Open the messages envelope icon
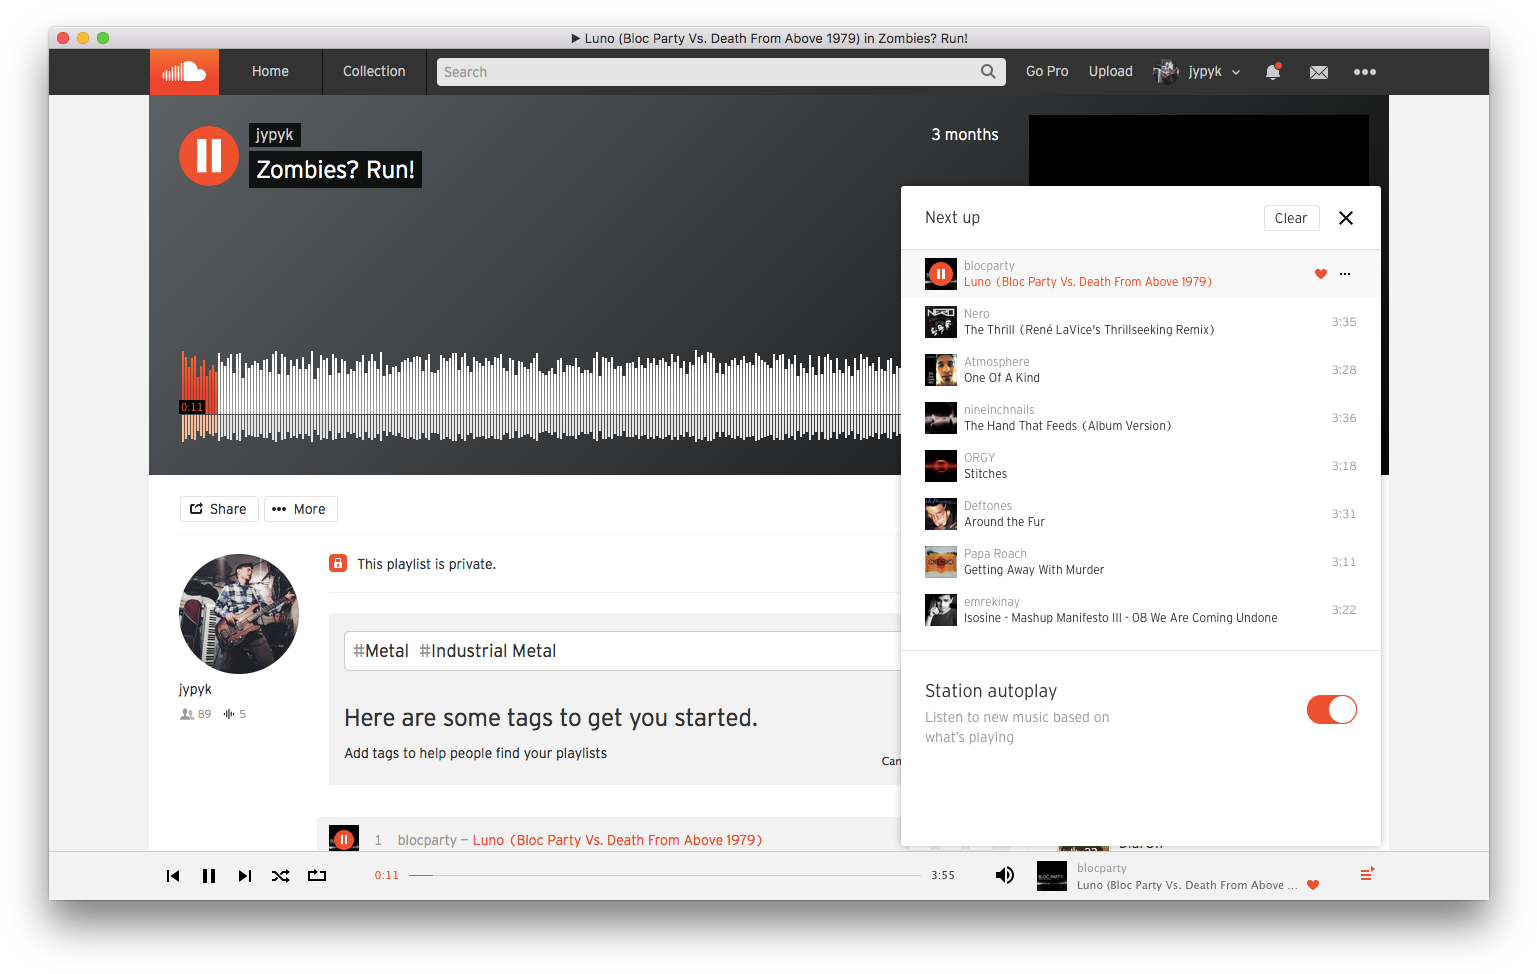This screenshot has height=974, width=1537. [1319, 72]
